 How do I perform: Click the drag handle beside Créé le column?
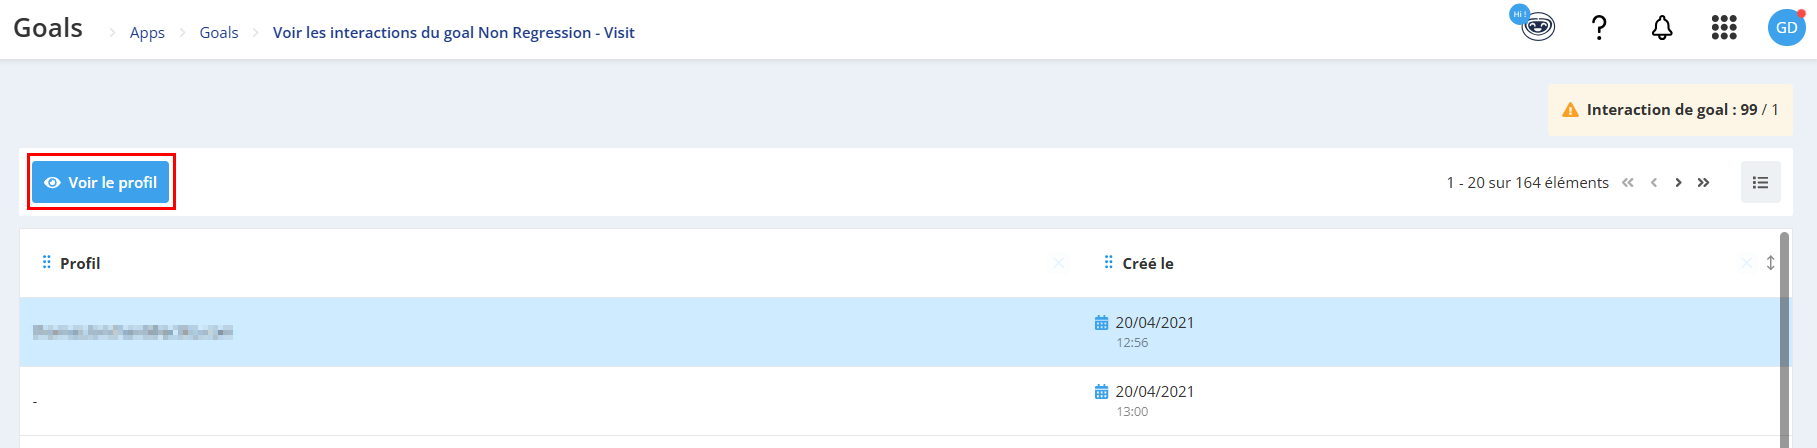coord(1108,262)
